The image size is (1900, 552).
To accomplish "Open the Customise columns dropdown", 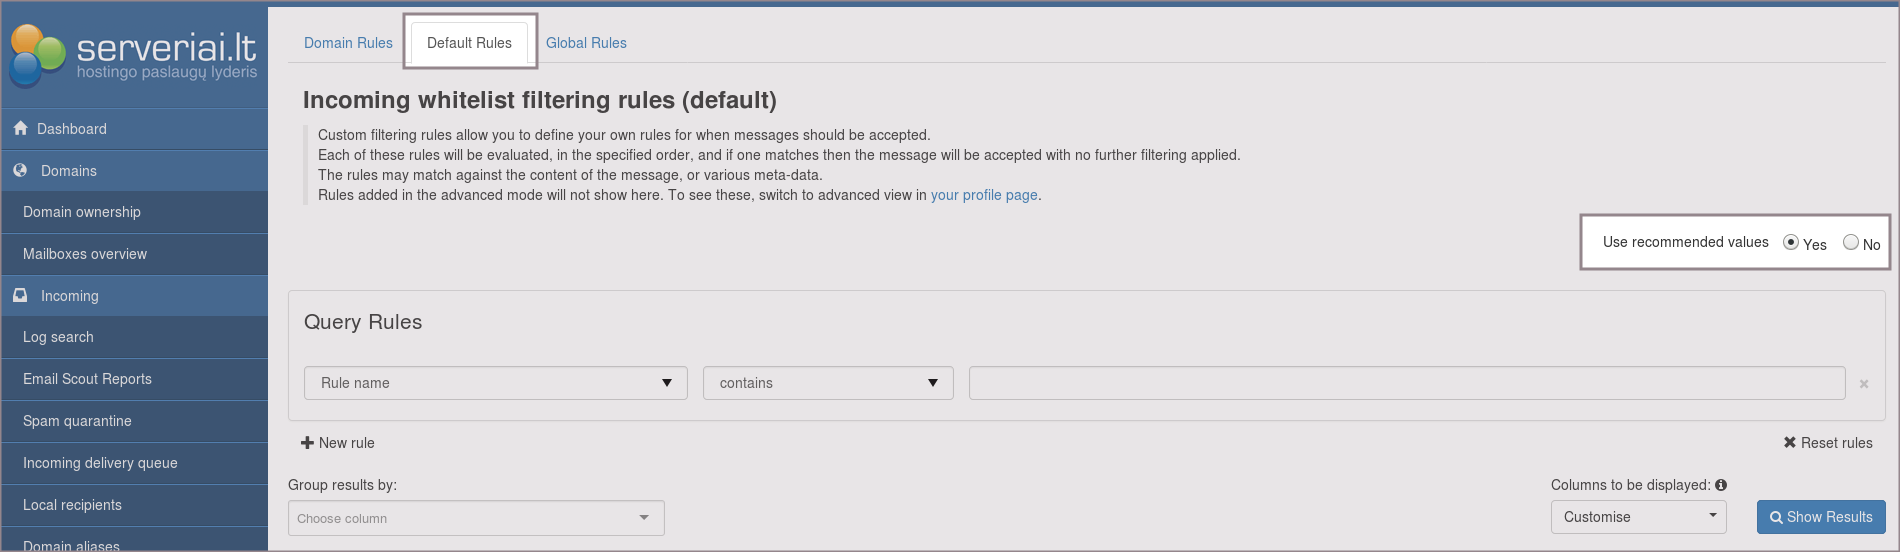I will coord(1638,517).
